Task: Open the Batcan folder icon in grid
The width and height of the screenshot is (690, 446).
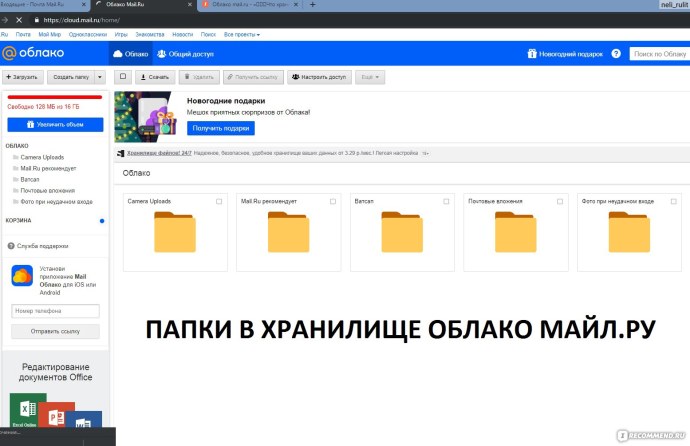Action: pos(402,232)
